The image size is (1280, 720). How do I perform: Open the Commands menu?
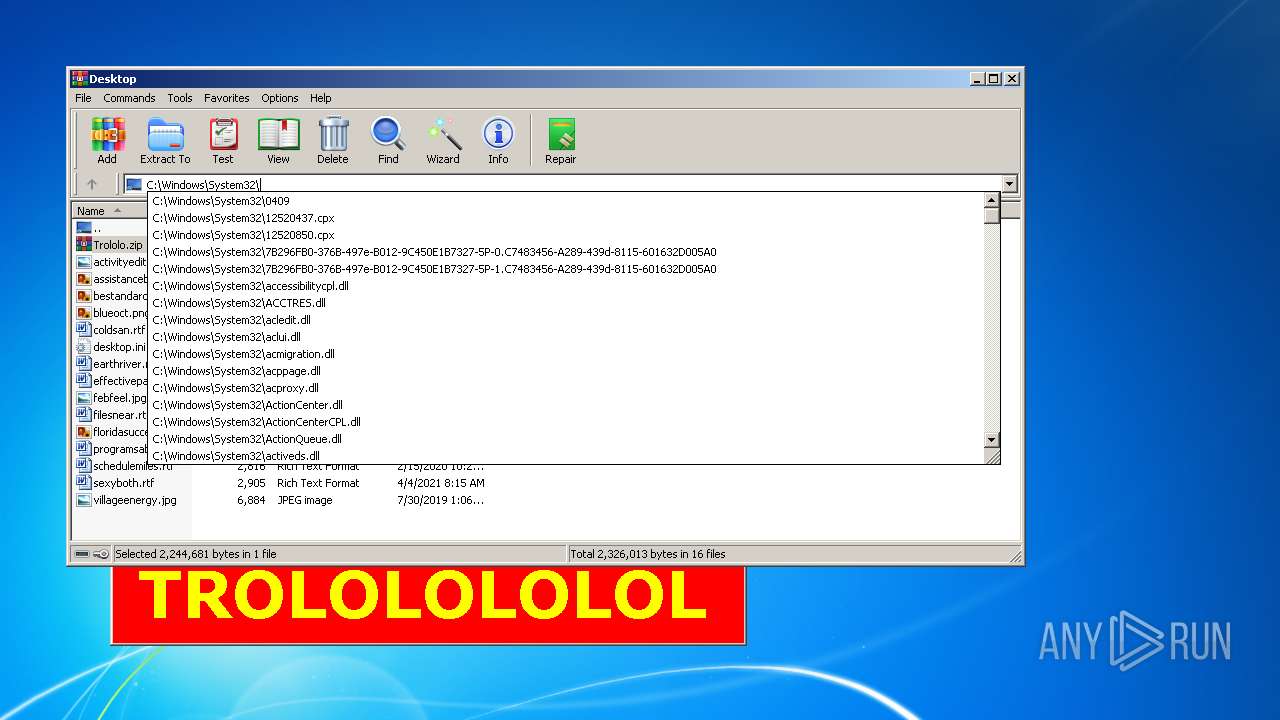point(129,98)
